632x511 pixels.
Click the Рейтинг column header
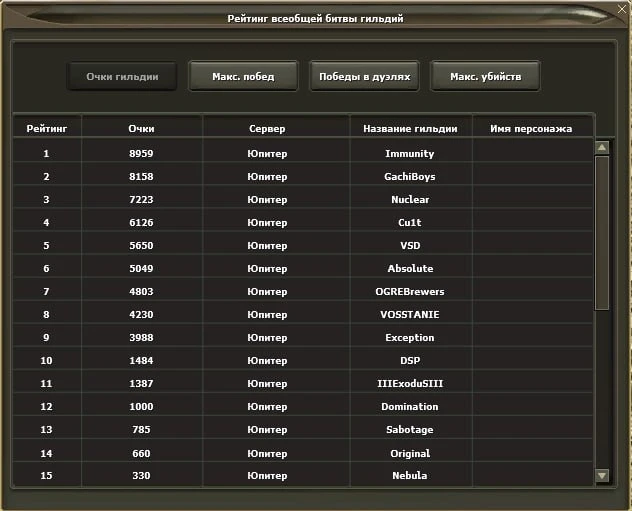coord(47,129)
